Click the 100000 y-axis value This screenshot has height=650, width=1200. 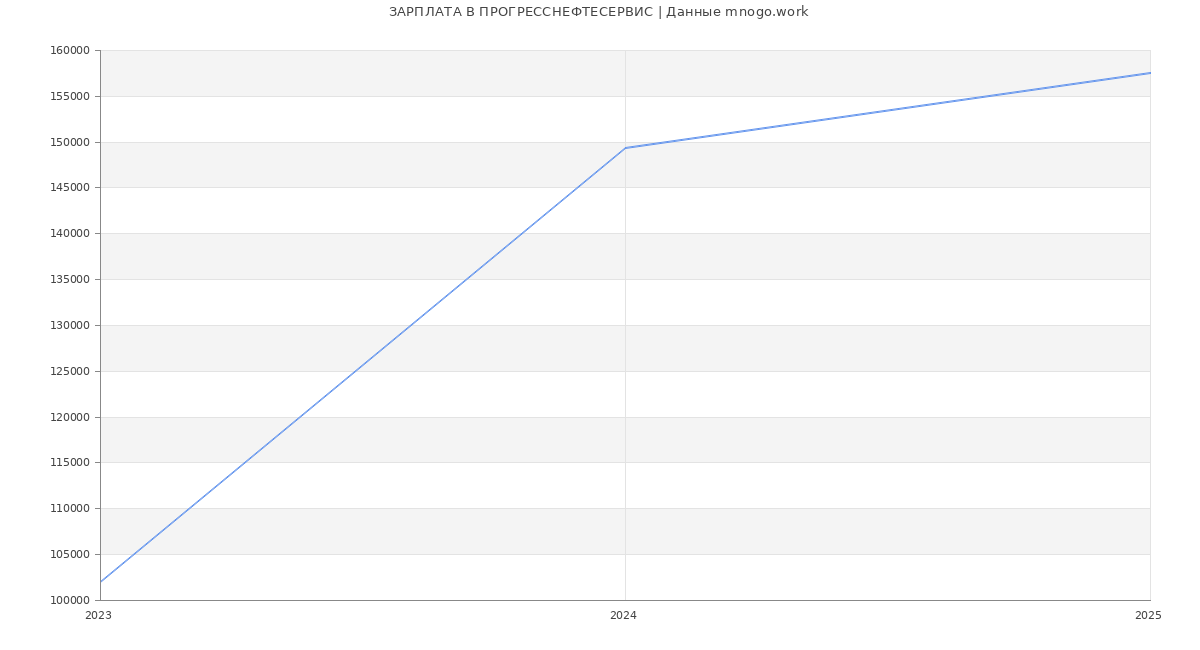pos(70,601)
